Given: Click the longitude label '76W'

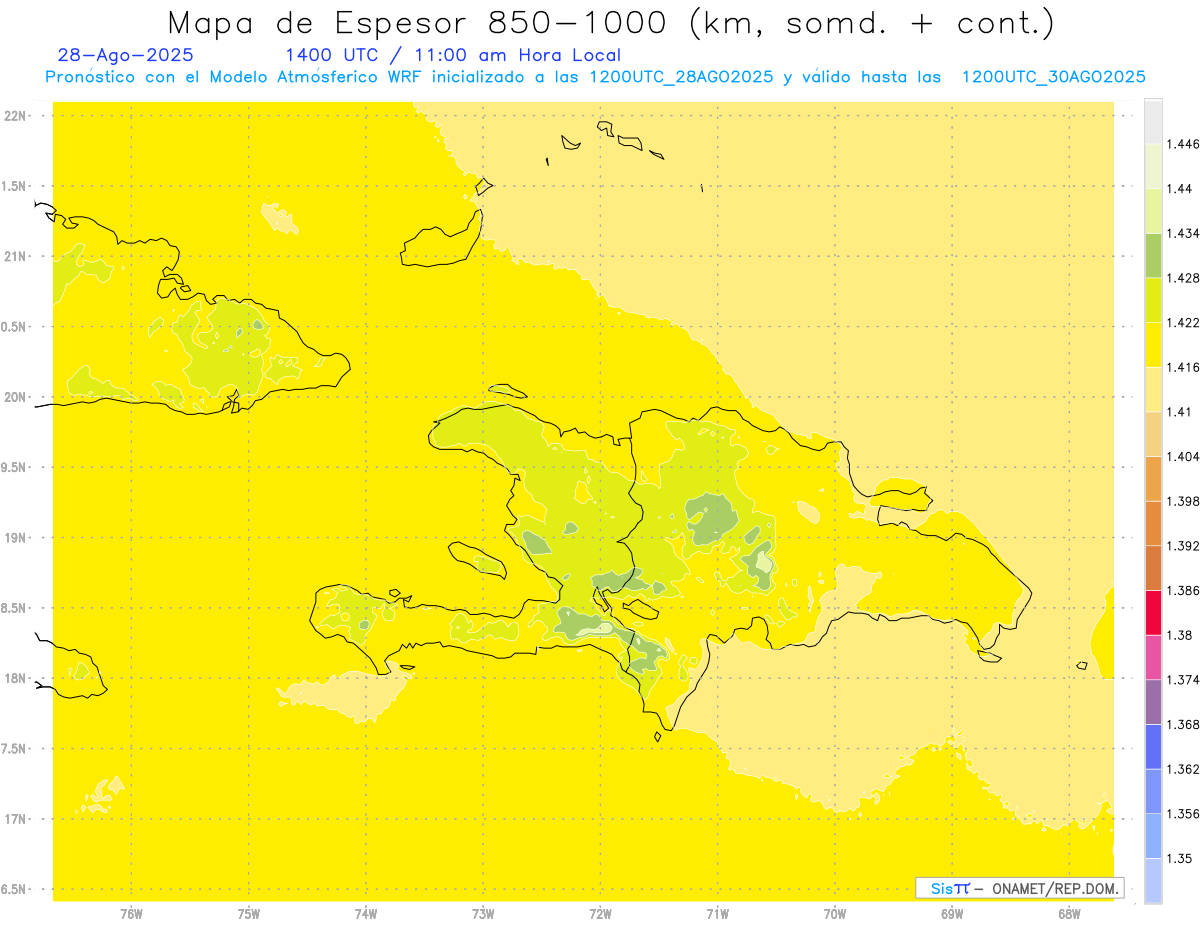Looking at the screenshot, I should pos(131,913).
